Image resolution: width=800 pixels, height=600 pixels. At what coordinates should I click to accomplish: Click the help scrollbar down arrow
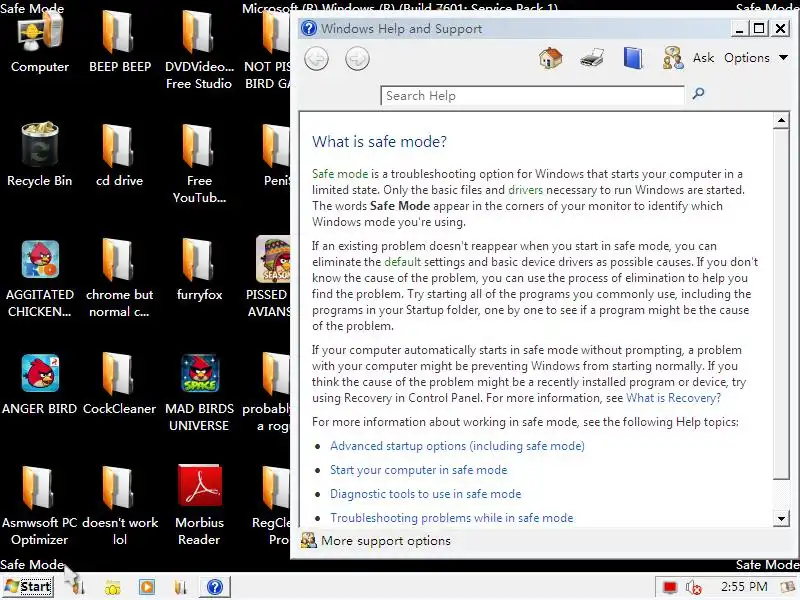click(781, 519)
